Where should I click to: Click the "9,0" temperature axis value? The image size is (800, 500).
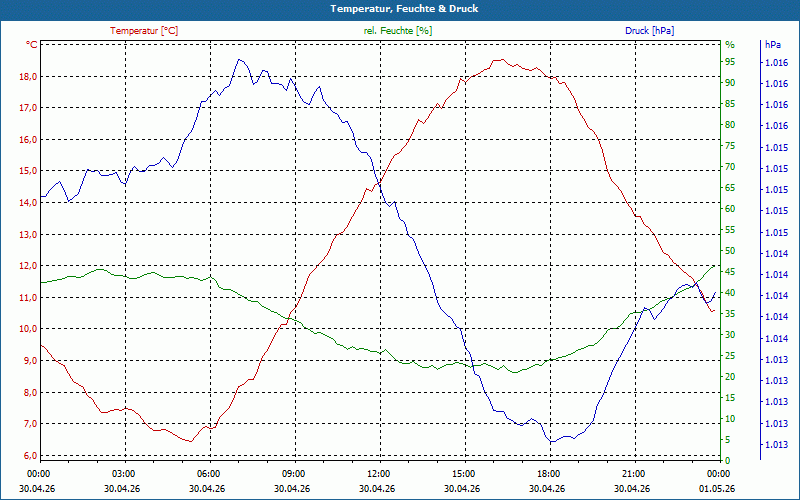[31, 361]
